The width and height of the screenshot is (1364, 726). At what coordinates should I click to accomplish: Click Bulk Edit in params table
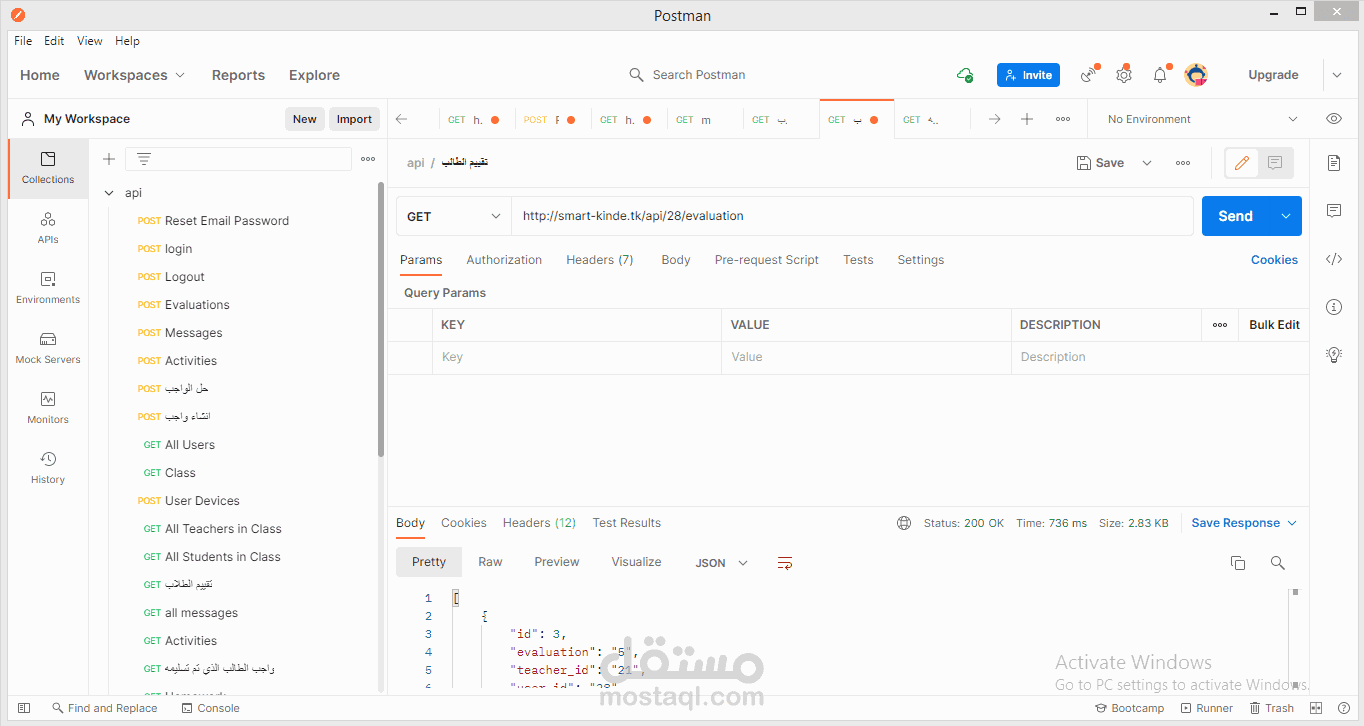(1274, 325)
